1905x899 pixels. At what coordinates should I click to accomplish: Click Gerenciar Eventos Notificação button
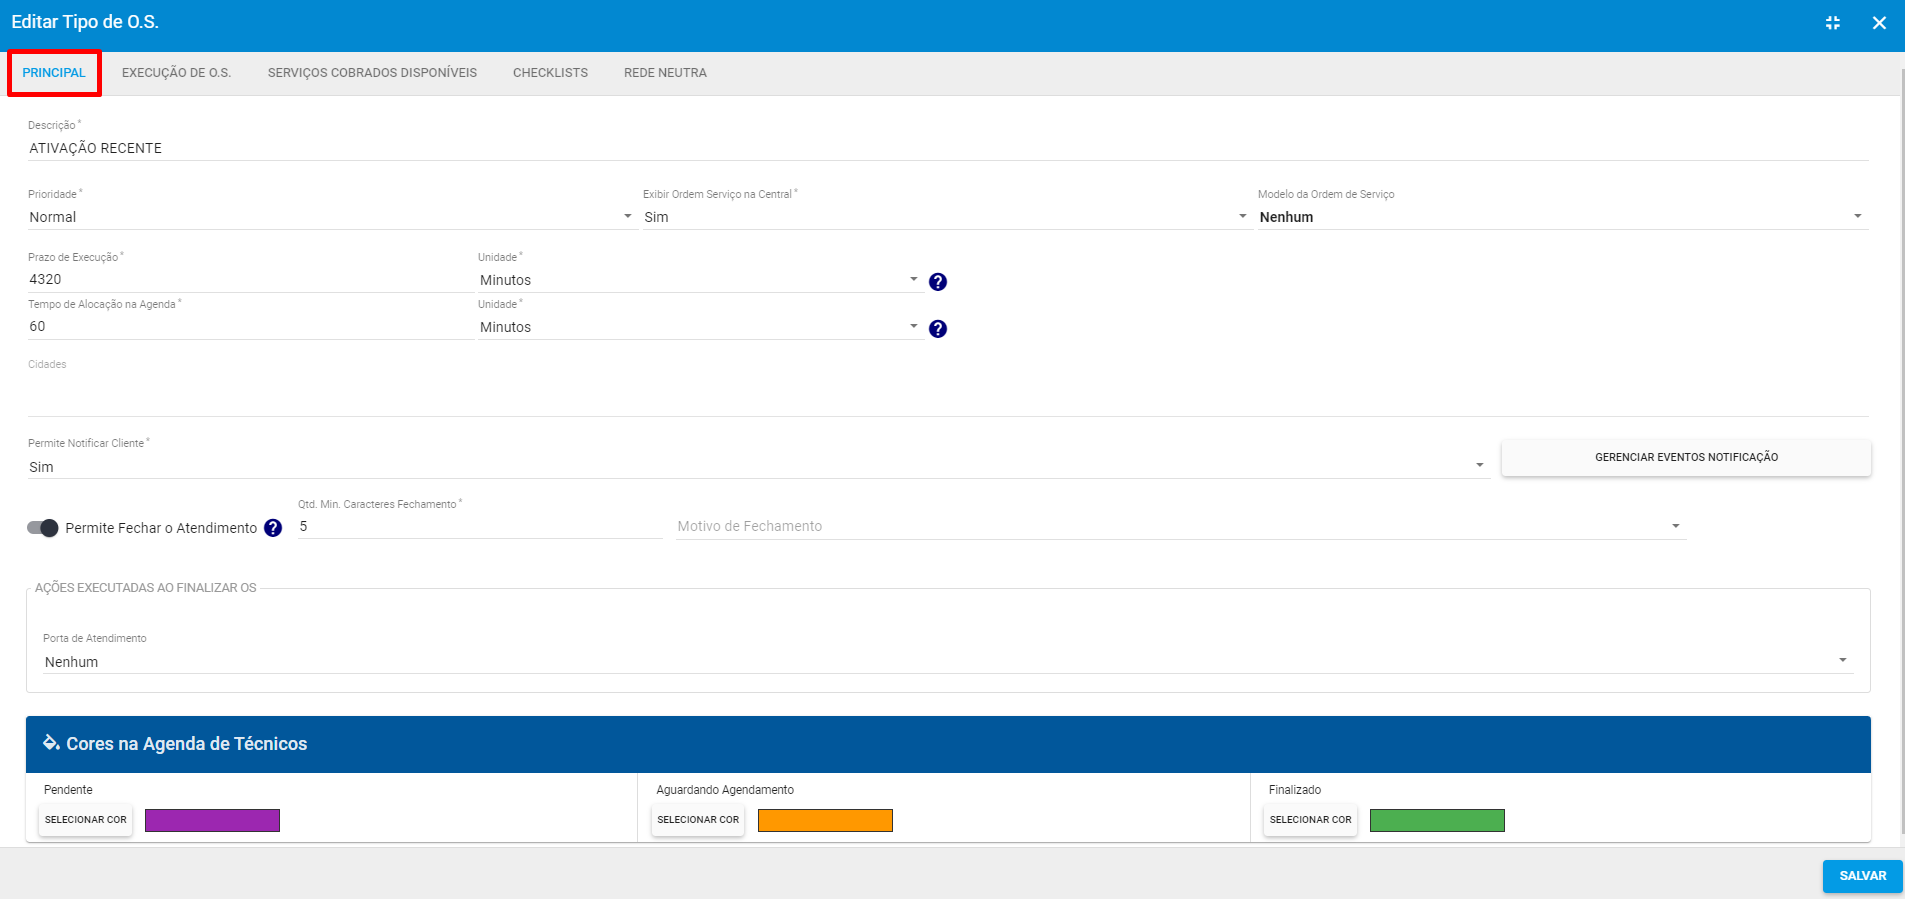tap(1686, 457)
